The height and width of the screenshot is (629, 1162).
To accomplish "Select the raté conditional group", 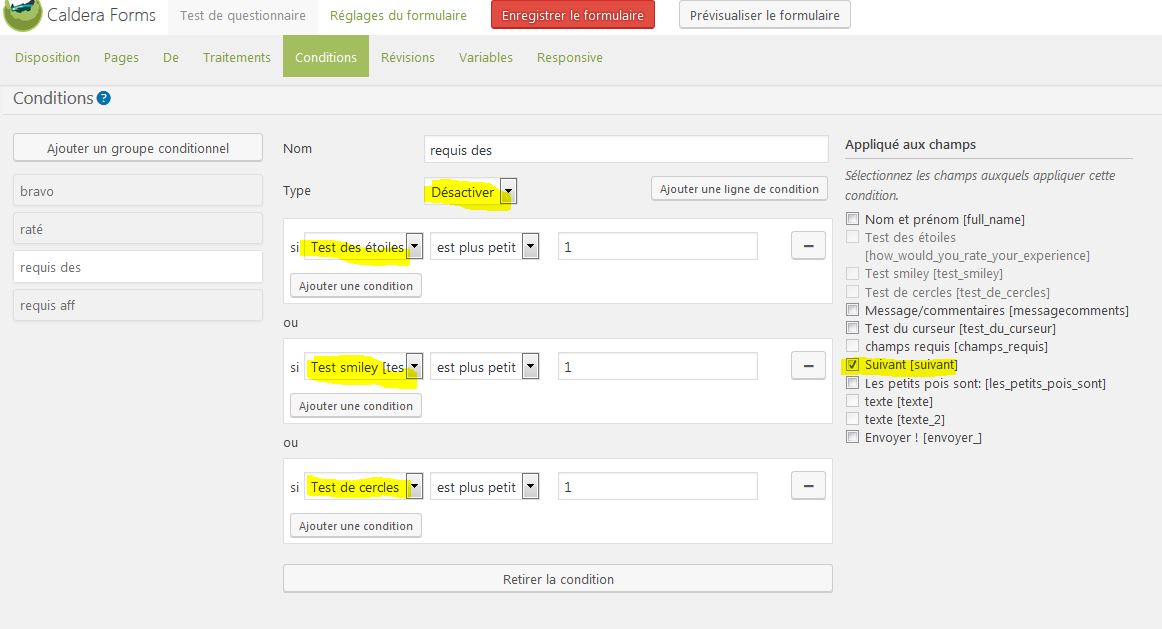I will 138,229.
